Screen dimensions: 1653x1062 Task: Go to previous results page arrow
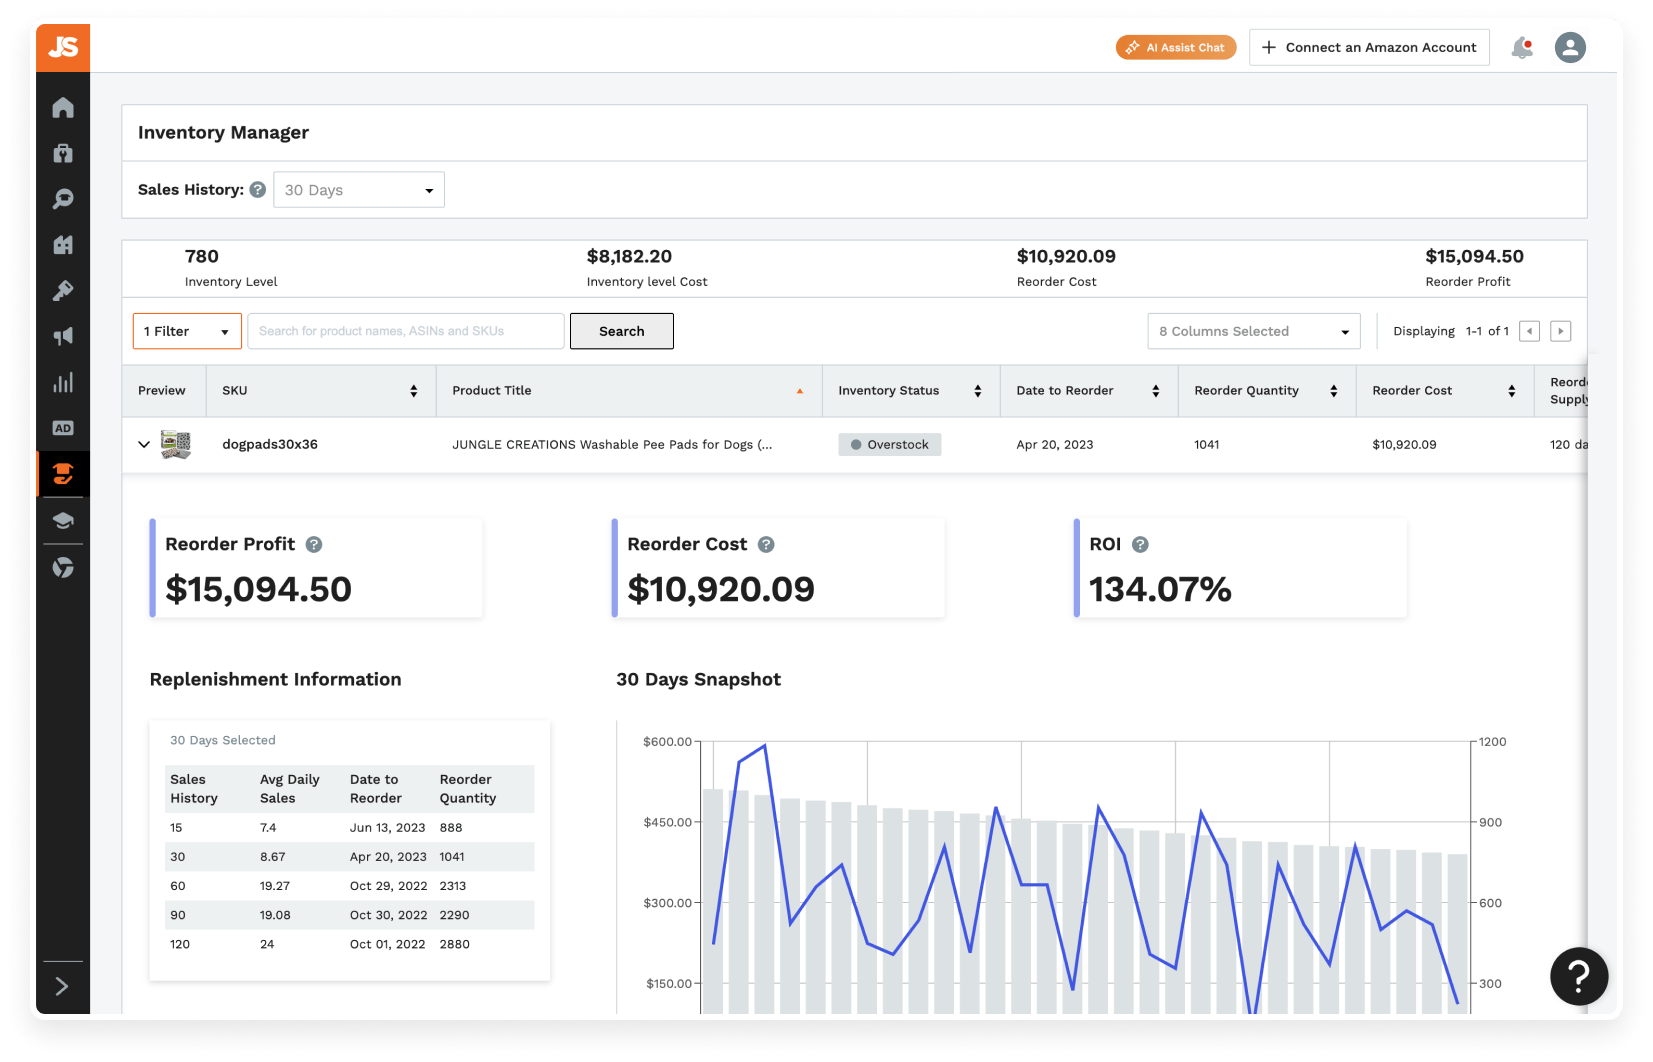[1529, 331]
